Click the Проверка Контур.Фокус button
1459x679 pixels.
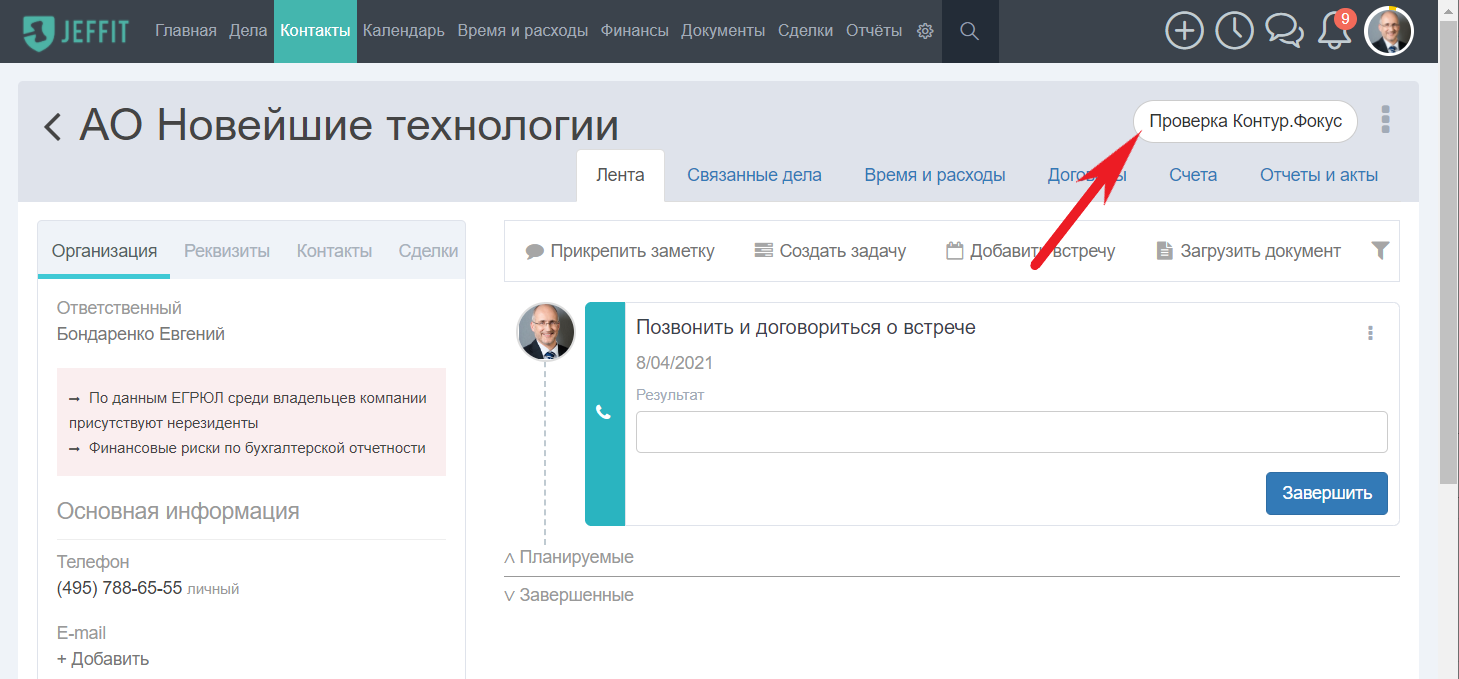click(1245, 122)
